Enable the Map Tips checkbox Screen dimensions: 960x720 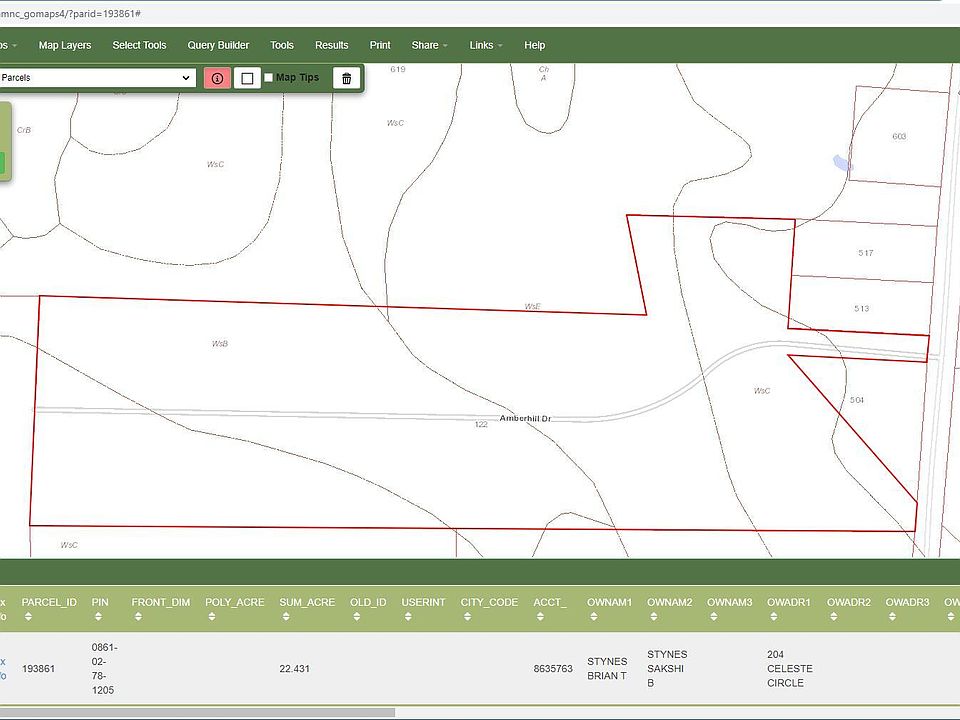[x=269, y=78]
